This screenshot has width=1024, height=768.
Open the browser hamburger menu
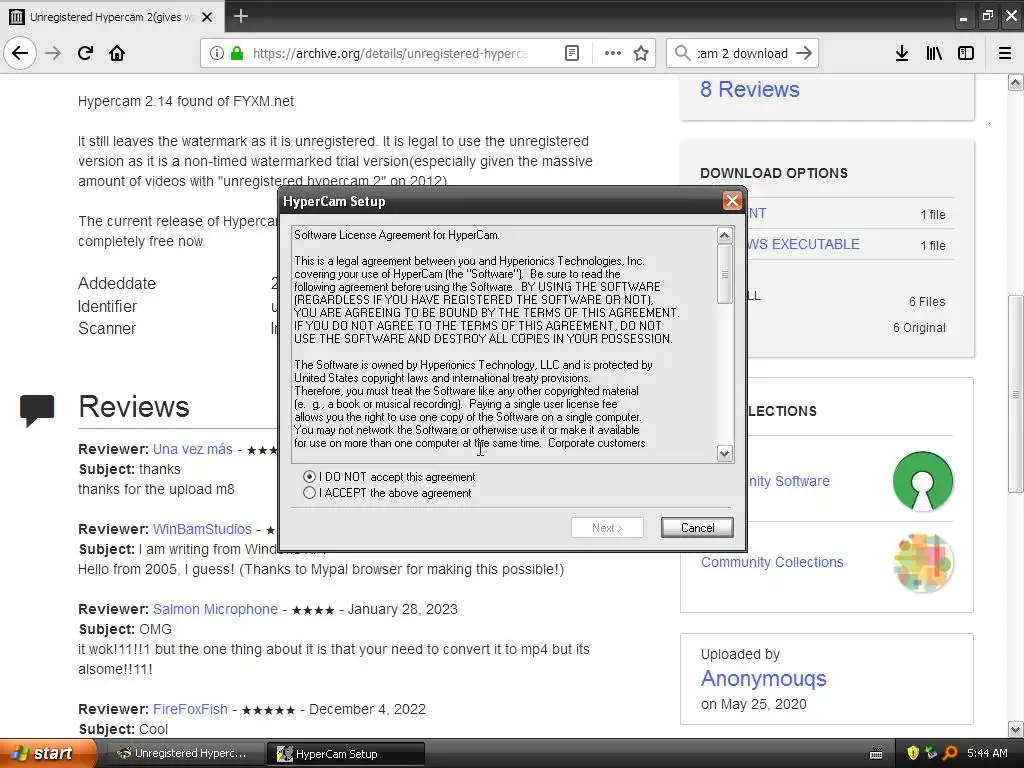(1004, 53)
